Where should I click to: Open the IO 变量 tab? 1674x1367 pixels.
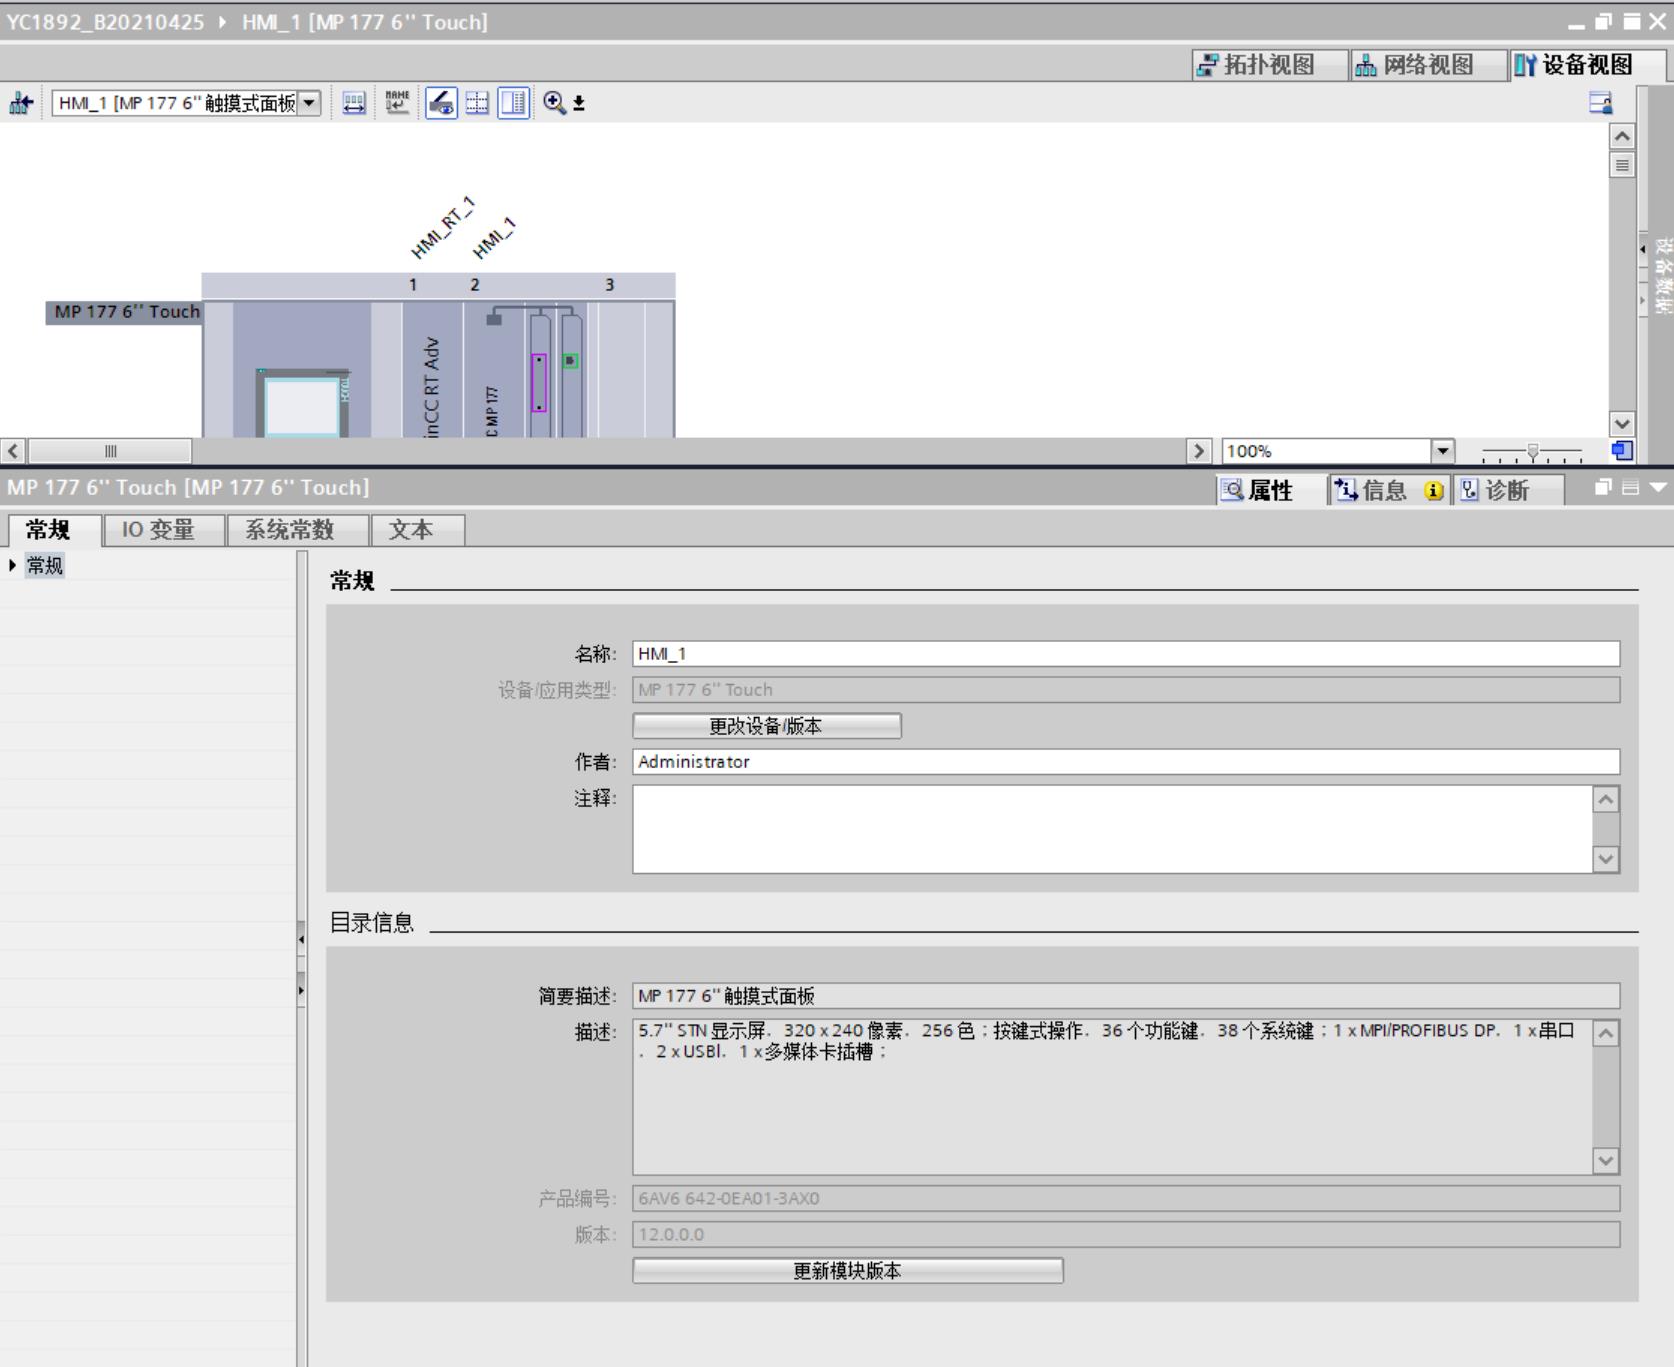158,530
